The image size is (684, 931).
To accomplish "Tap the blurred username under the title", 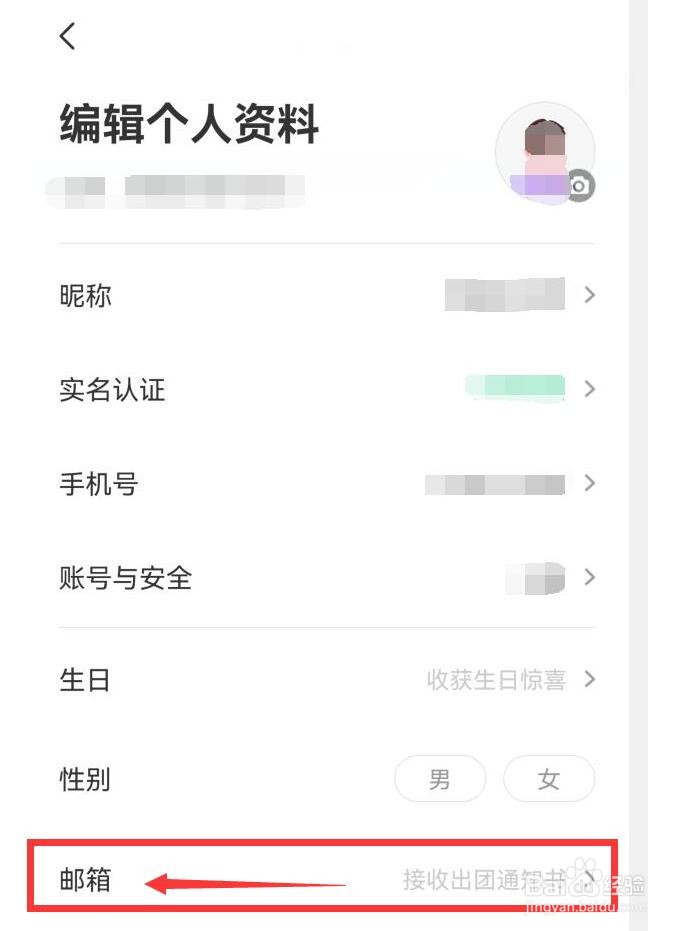I will pos(176,192).
